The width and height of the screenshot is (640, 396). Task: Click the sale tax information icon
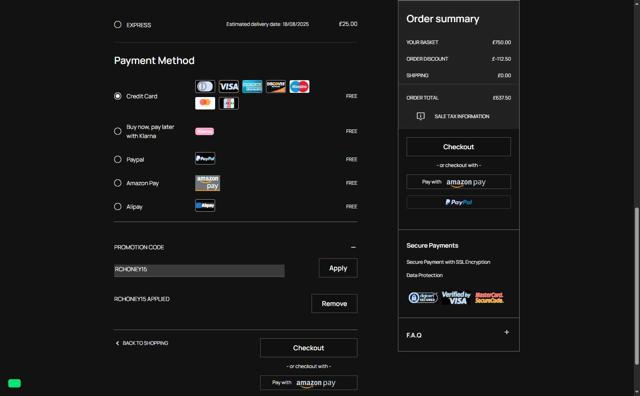(x=420, y=116)
